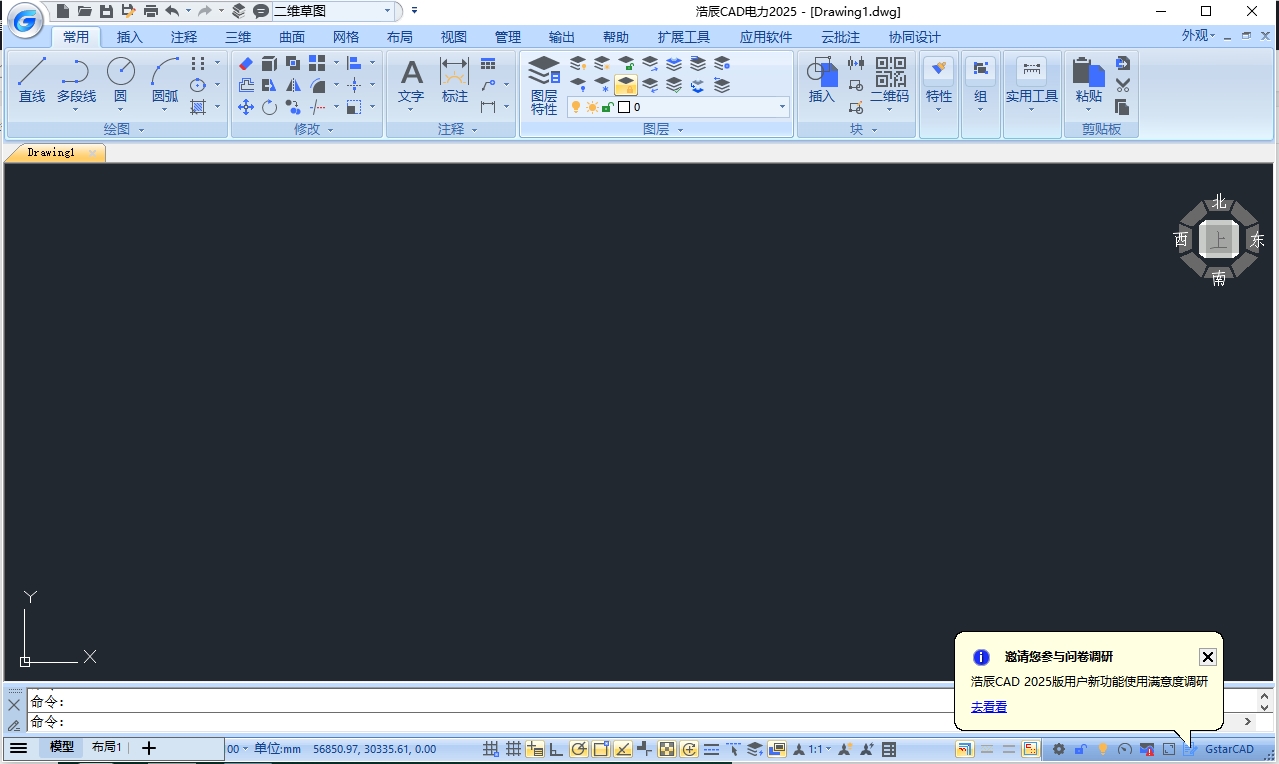This screenshot has height=764, width=1279.
Task: Toggle layer lock icon in layer dropdown
Action: coord(607,107)
